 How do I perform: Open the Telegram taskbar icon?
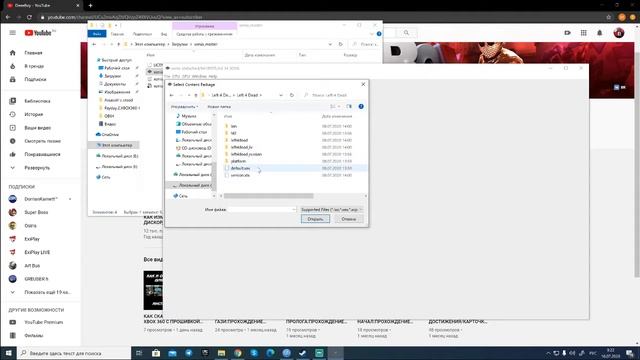(x=189, y=353)
